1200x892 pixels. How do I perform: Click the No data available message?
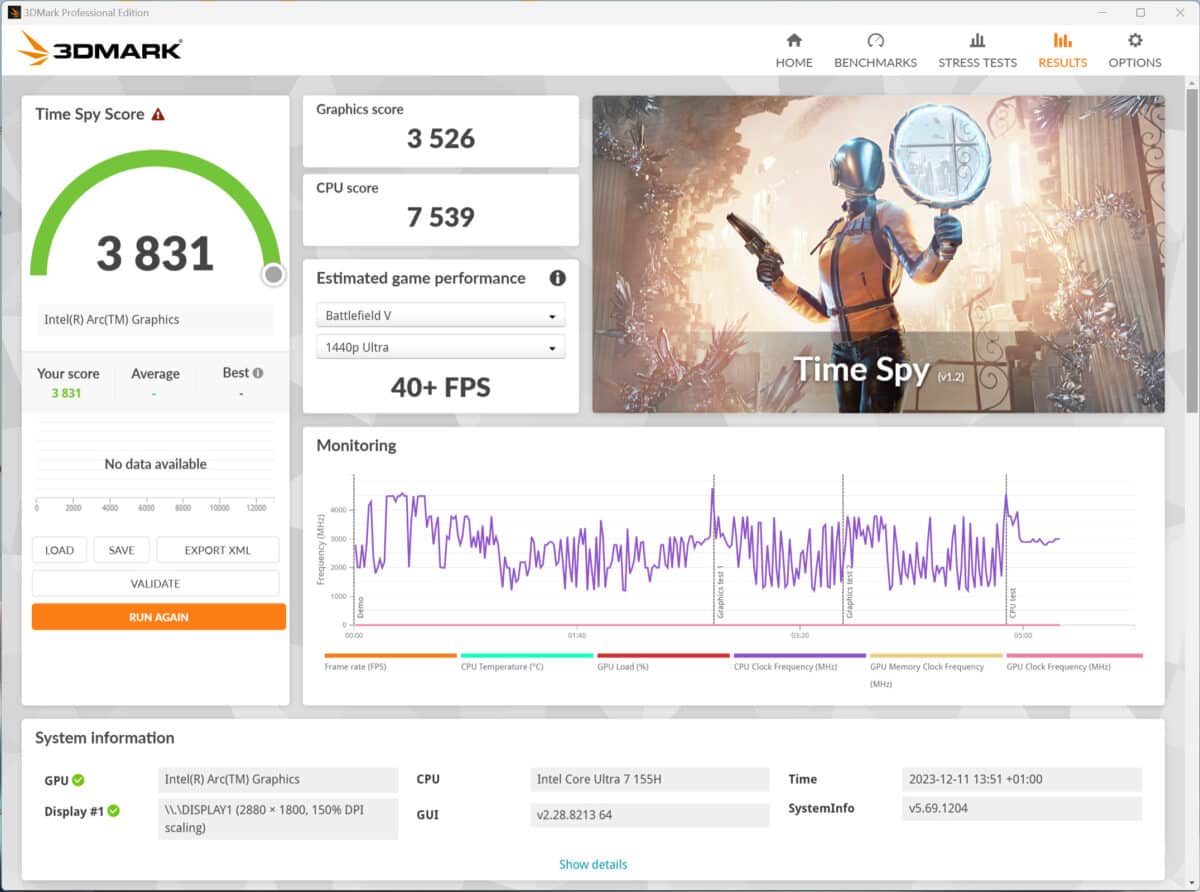point(155,464)
